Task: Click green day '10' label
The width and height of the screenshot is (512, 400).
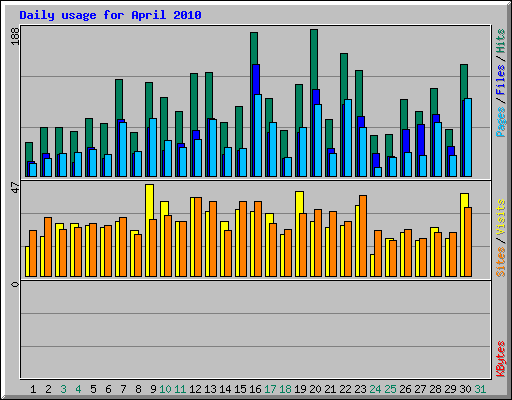Action: click(165, 389)
